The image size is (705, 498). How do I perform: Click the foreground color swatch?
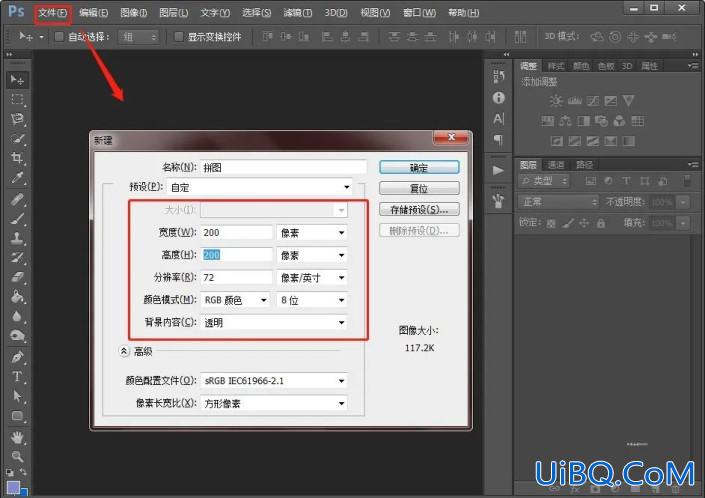(x=13, y=487)
